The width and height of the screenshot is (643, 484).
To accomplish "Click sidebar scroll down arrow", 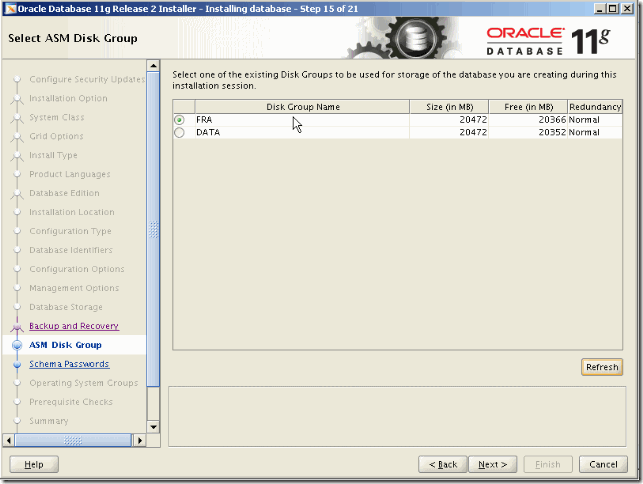I will pyautogui.click(x=153, y=427).
